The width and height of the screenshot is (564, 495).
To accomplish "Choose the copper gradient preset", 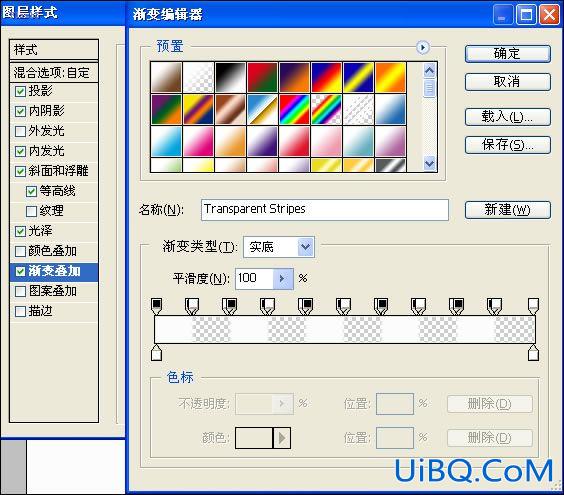I will tap(230, 109).
